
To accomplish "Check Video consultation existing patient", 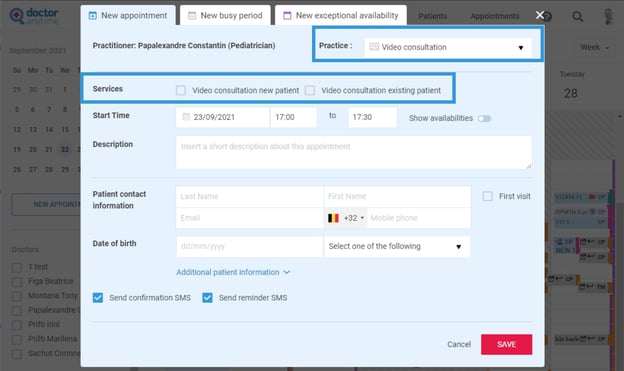I will coord(310,90).
